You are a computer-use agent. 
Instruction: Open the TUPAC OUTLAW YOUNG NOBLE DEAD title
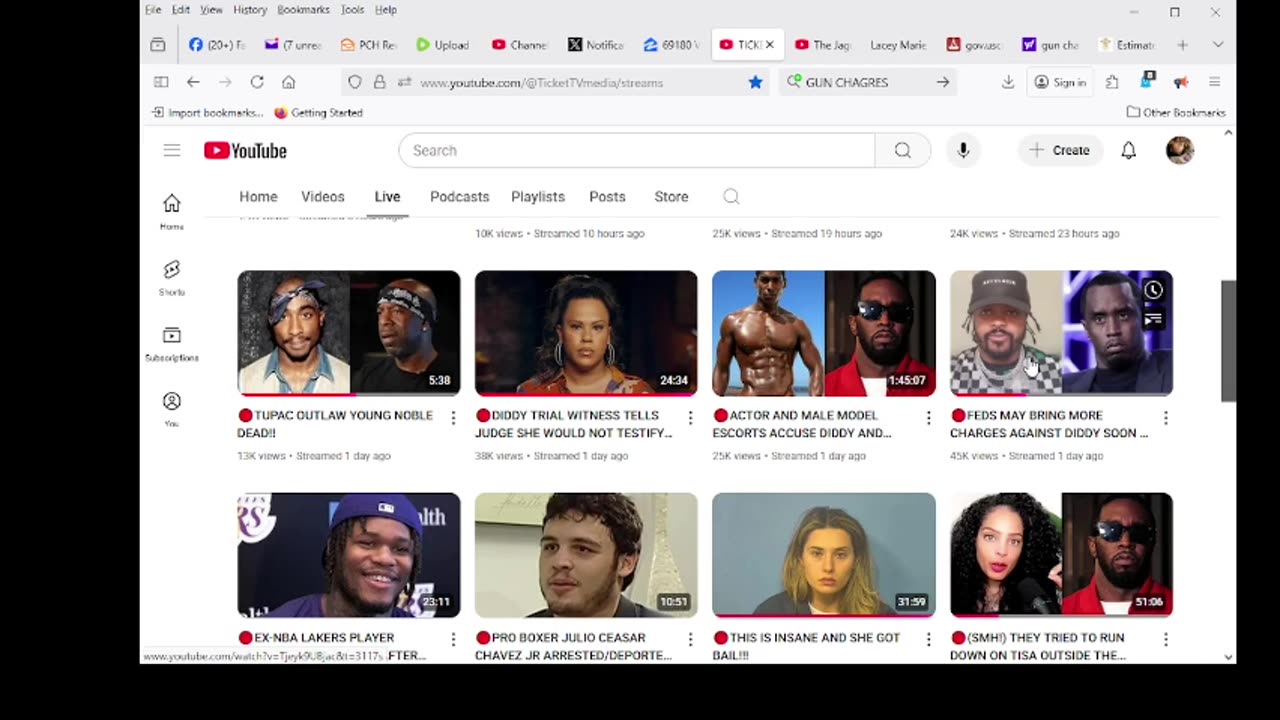coord(335,424)
